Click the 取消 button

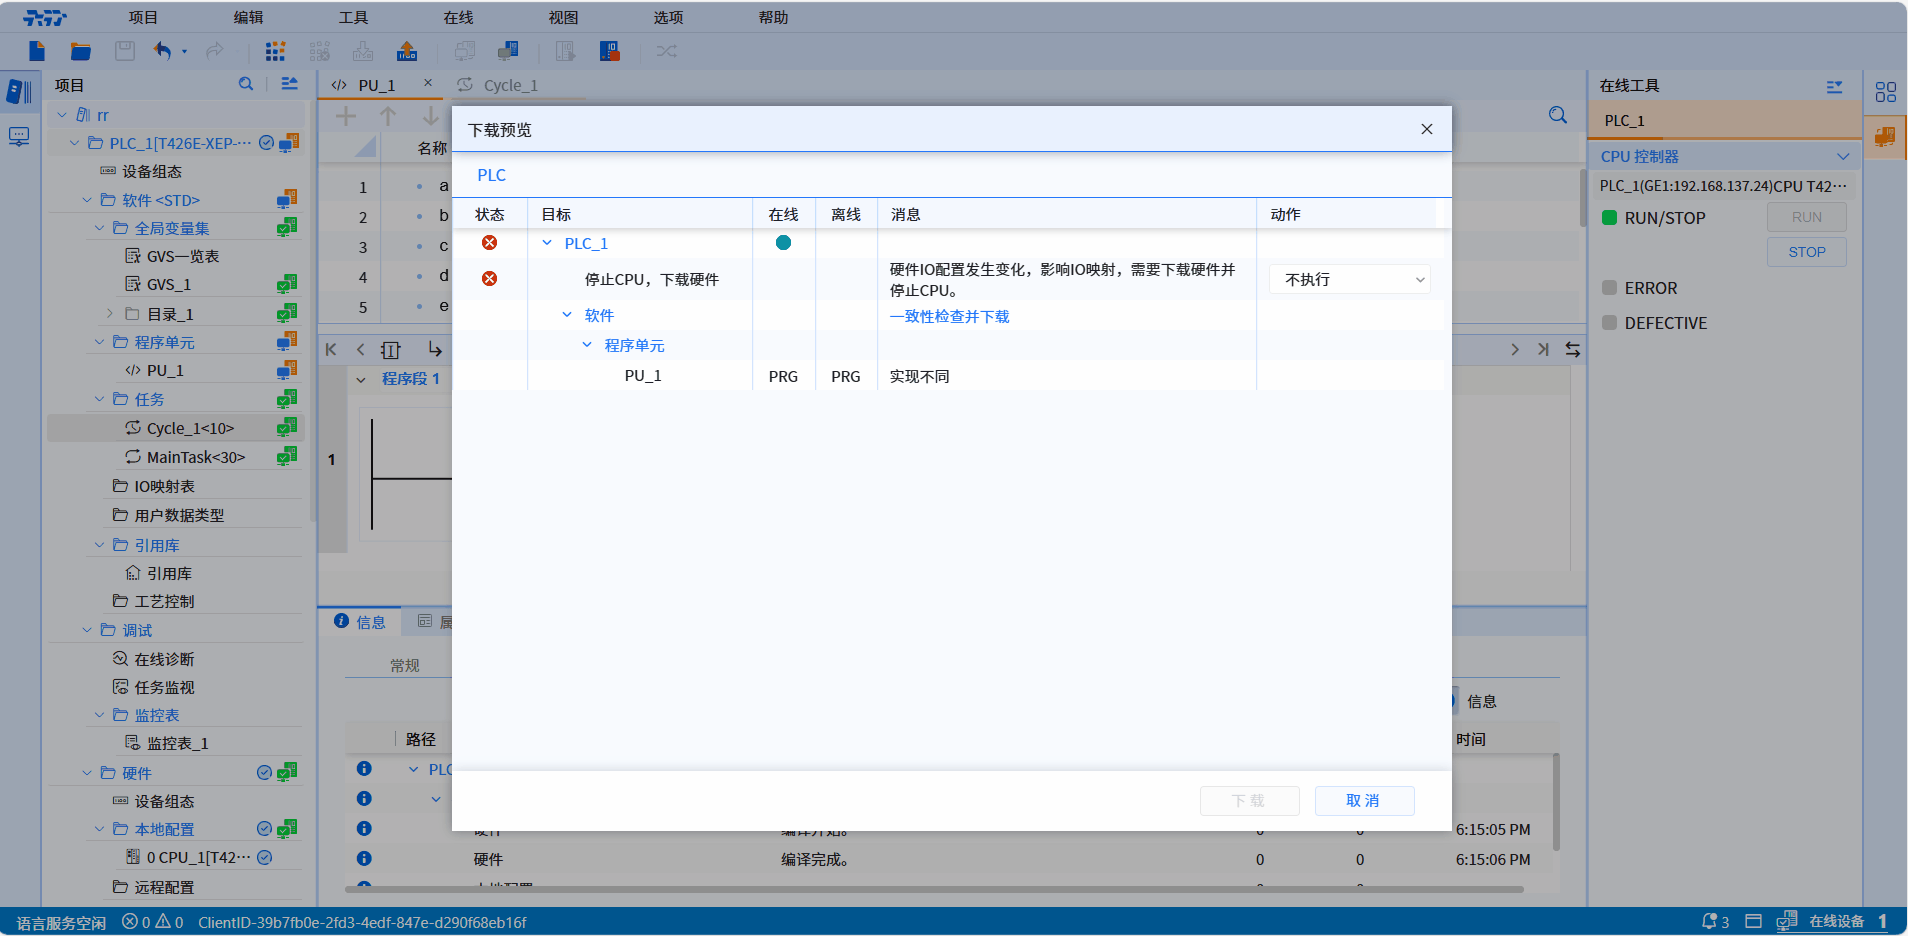pyautogui.click(x=1363, y=801)
